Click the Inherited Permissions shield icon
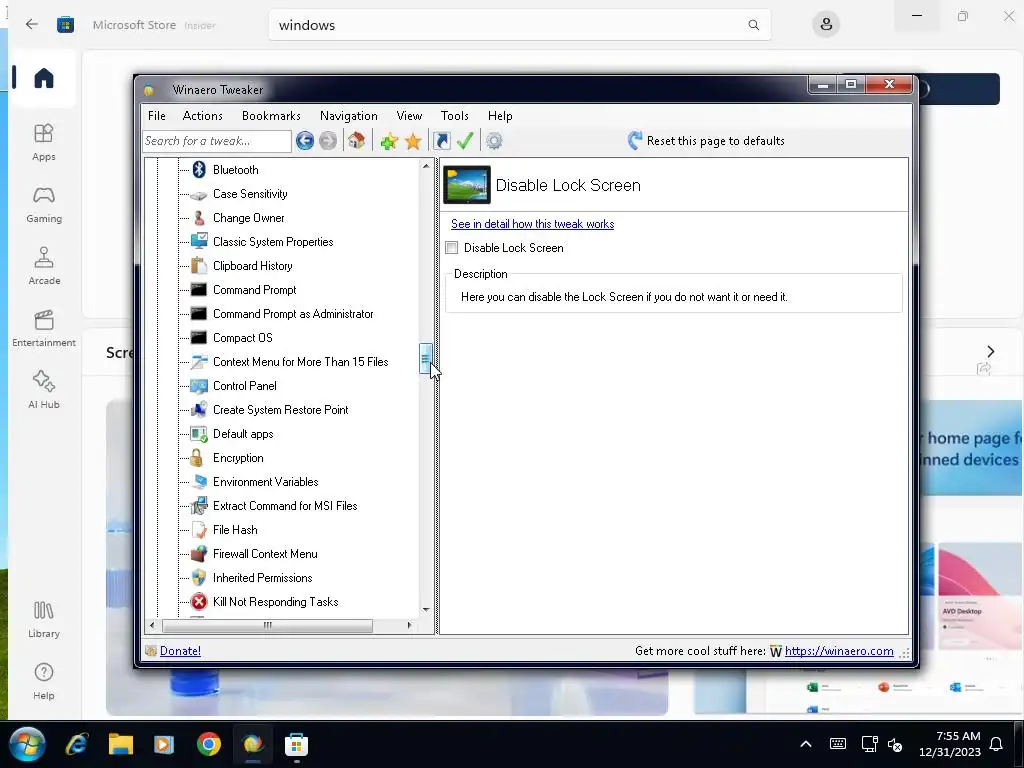Image resolution: width=1024 pixels, height=768 pixels. 199,578
